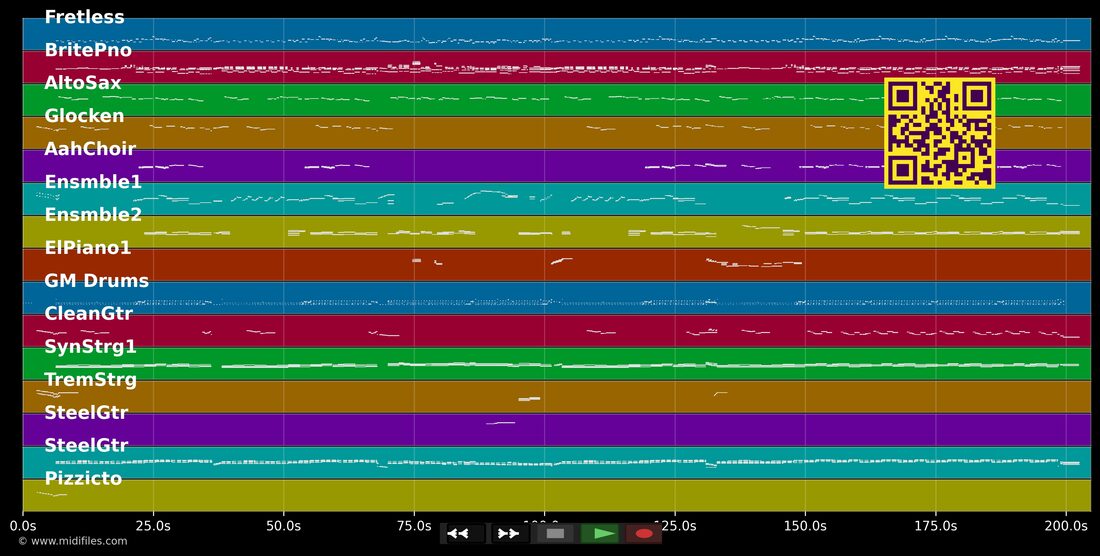
Task: Click the 150.0s time axis label
Action: pos(805,525)
